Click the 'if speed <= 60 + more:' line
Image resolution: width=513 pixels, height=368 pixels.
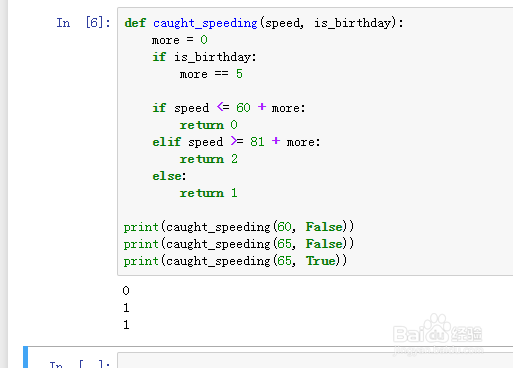pyautogui.click(x=229, y=108)
